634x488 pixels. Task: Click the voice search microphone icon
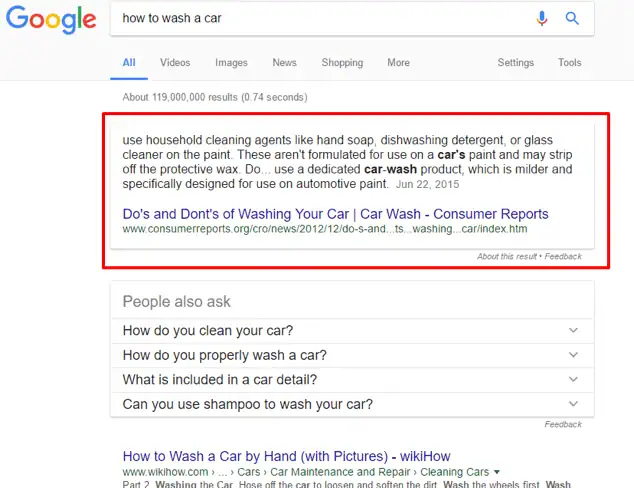pos(542,19)
